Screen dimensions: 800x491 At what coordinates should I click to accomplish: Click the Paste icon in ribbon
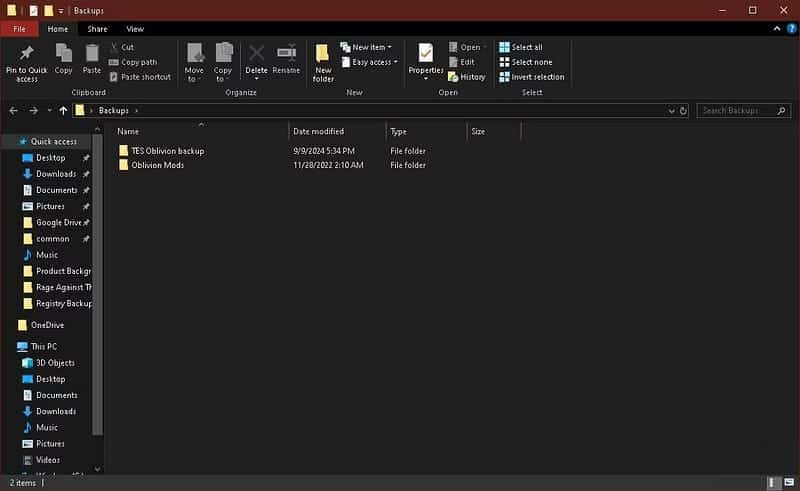92,54
